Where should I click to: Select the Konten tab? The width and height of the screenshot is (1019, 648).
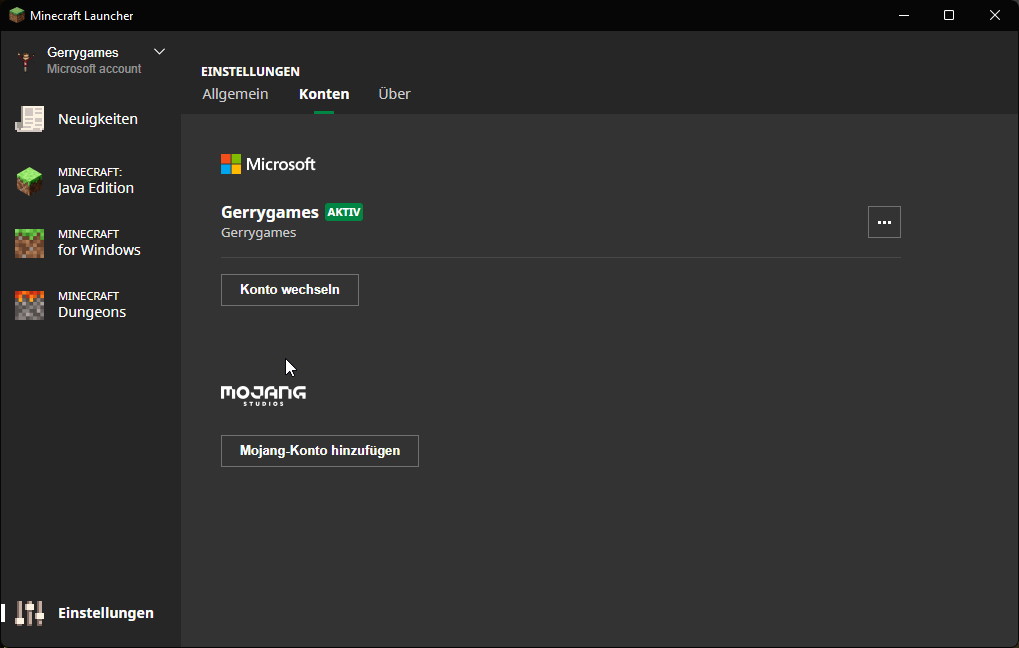(x=324, y=94)
